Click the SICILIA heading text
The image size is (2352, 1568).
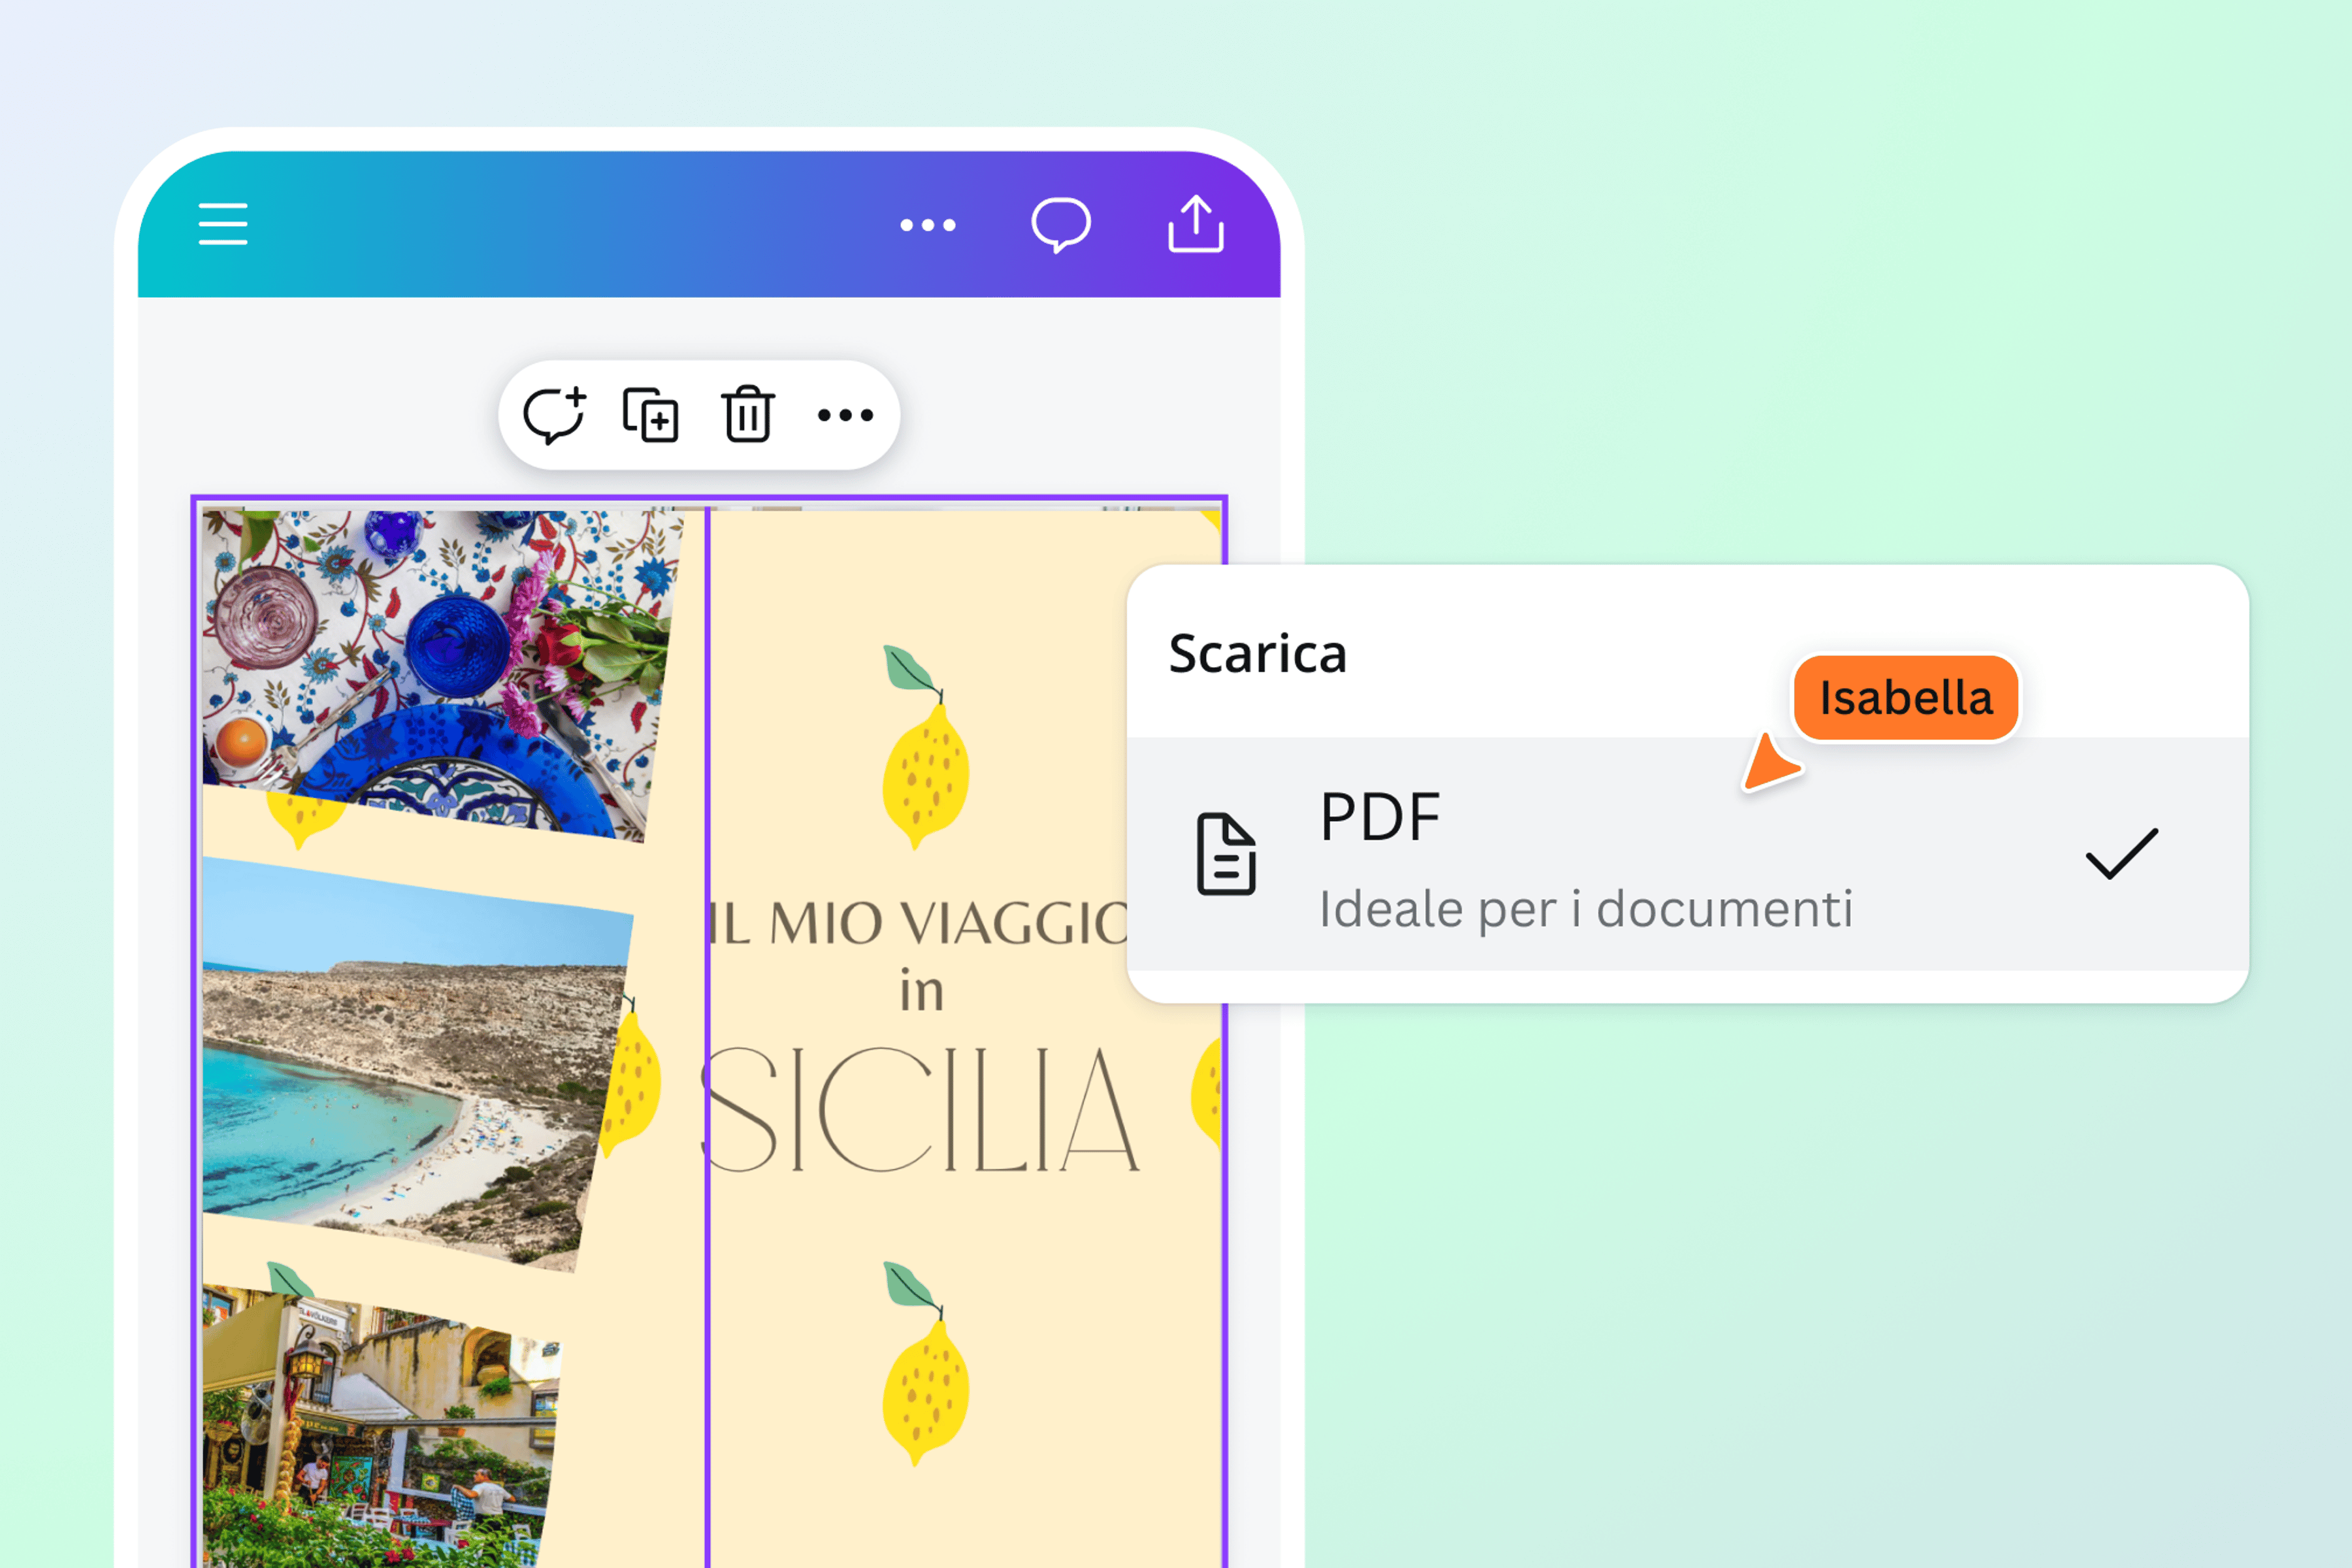(920, 1110)
